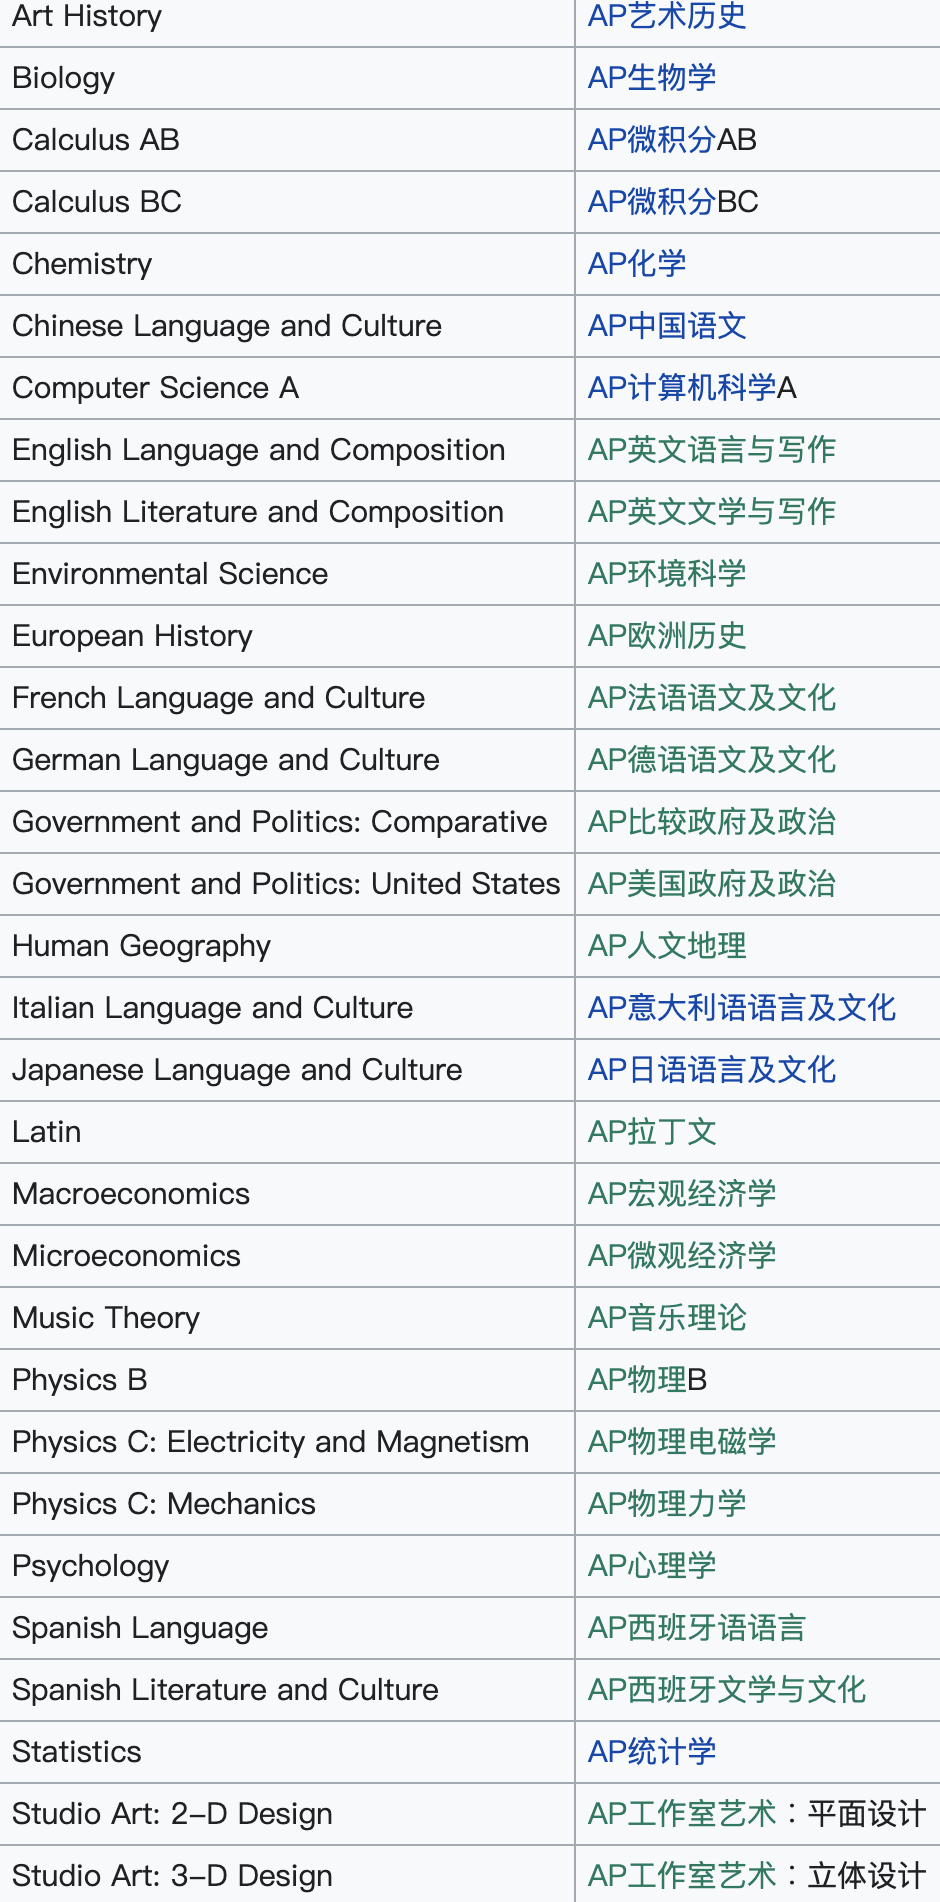Open the AP人文地理 link

tap(667, 946)
